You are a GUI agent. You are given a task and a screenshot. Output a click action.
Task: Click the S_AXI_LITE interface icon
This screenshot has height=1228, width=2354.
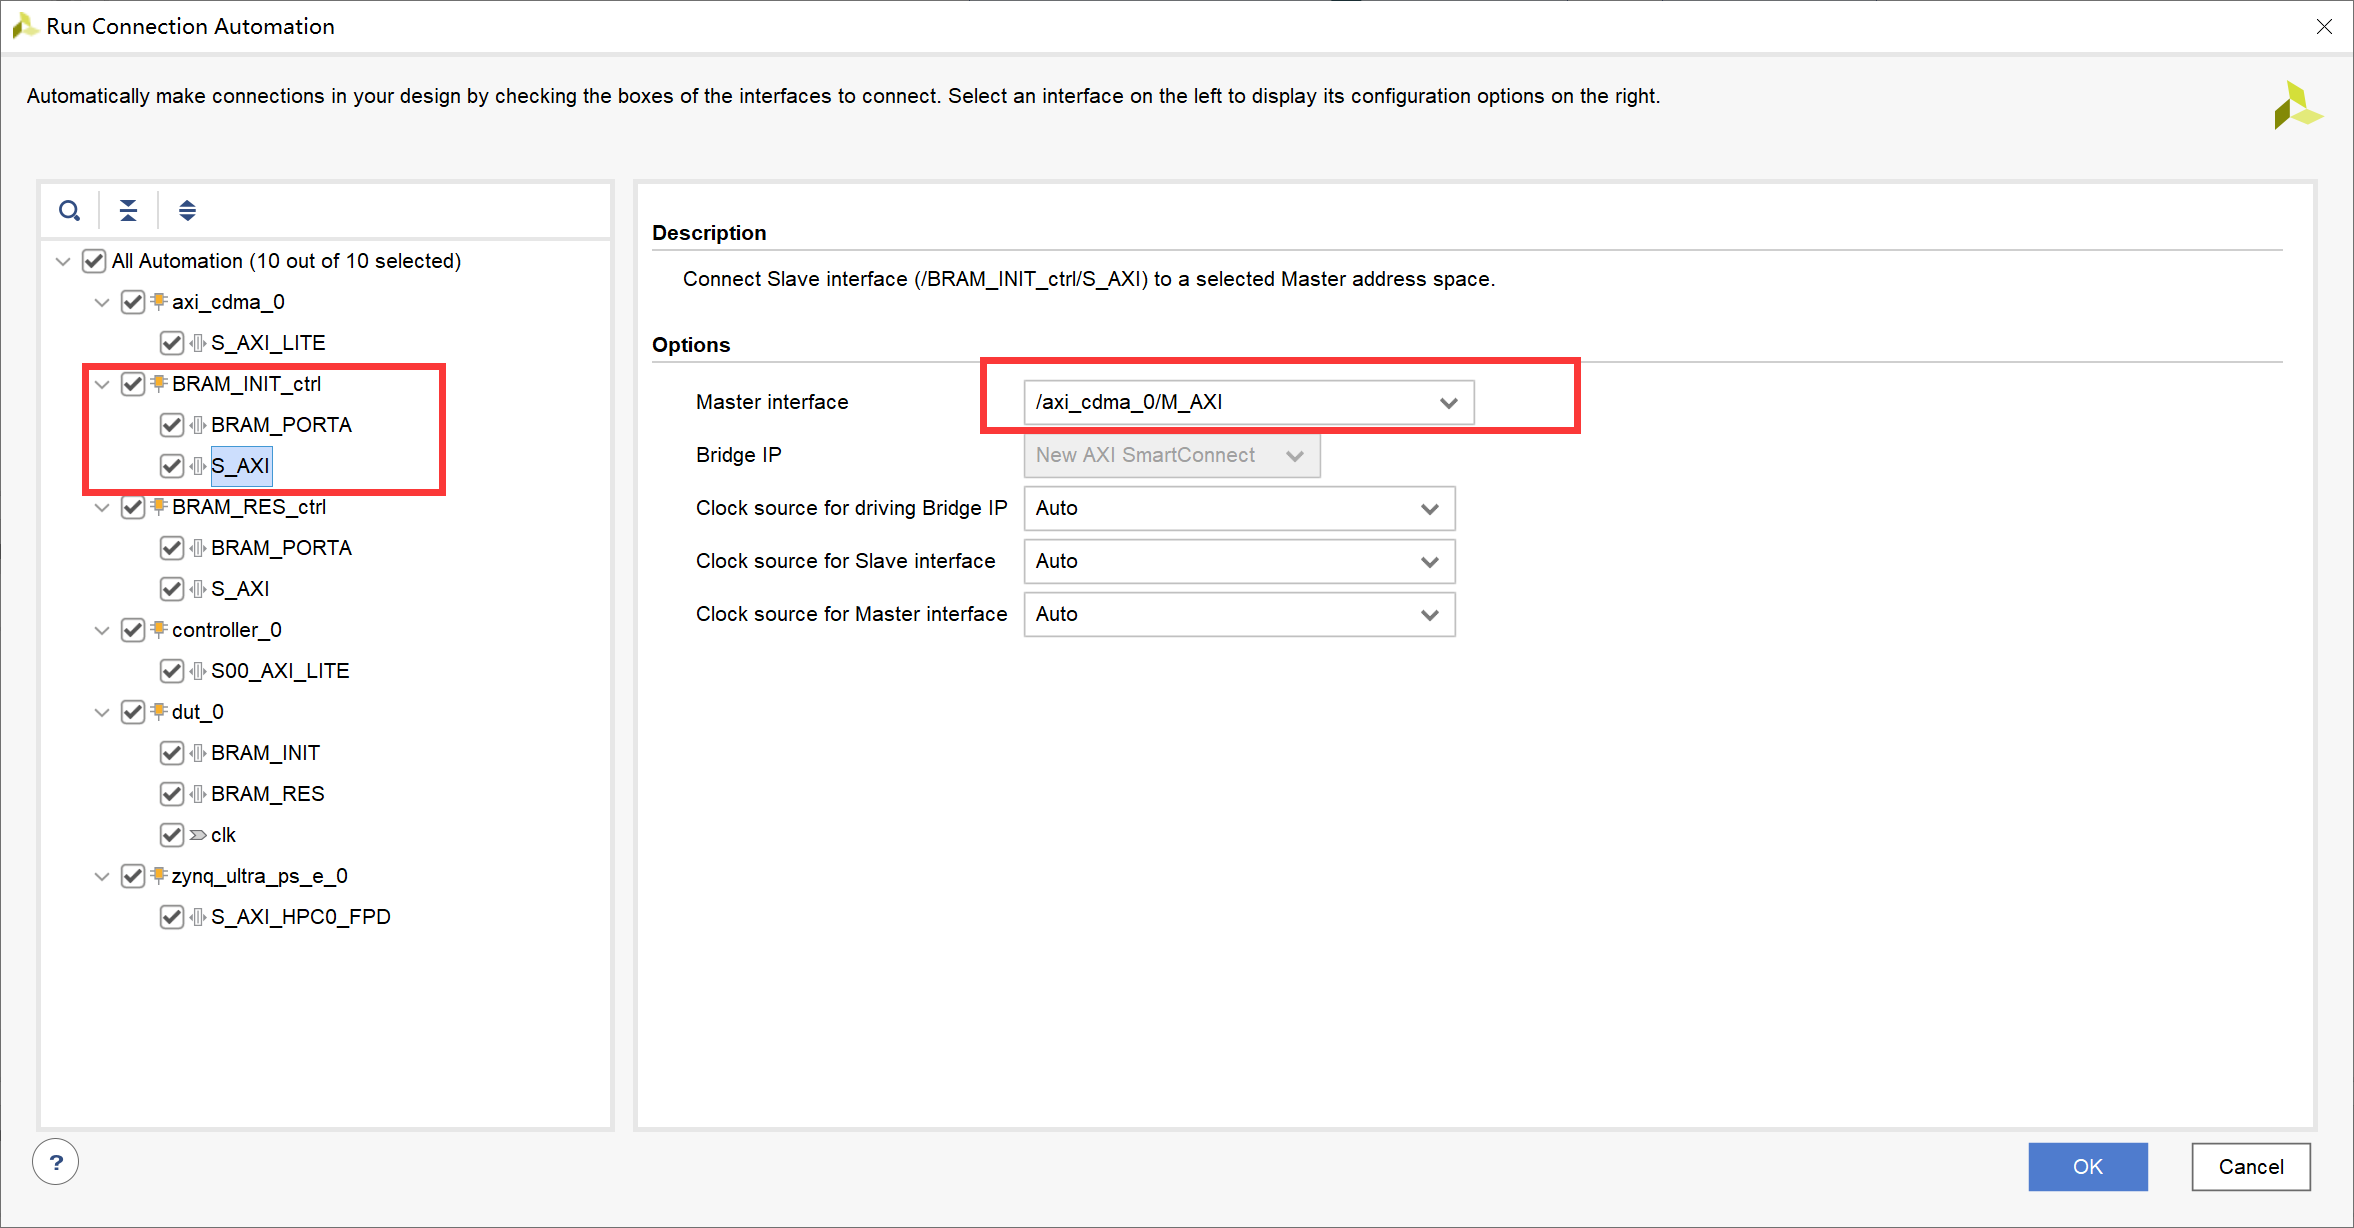point(198,343)
